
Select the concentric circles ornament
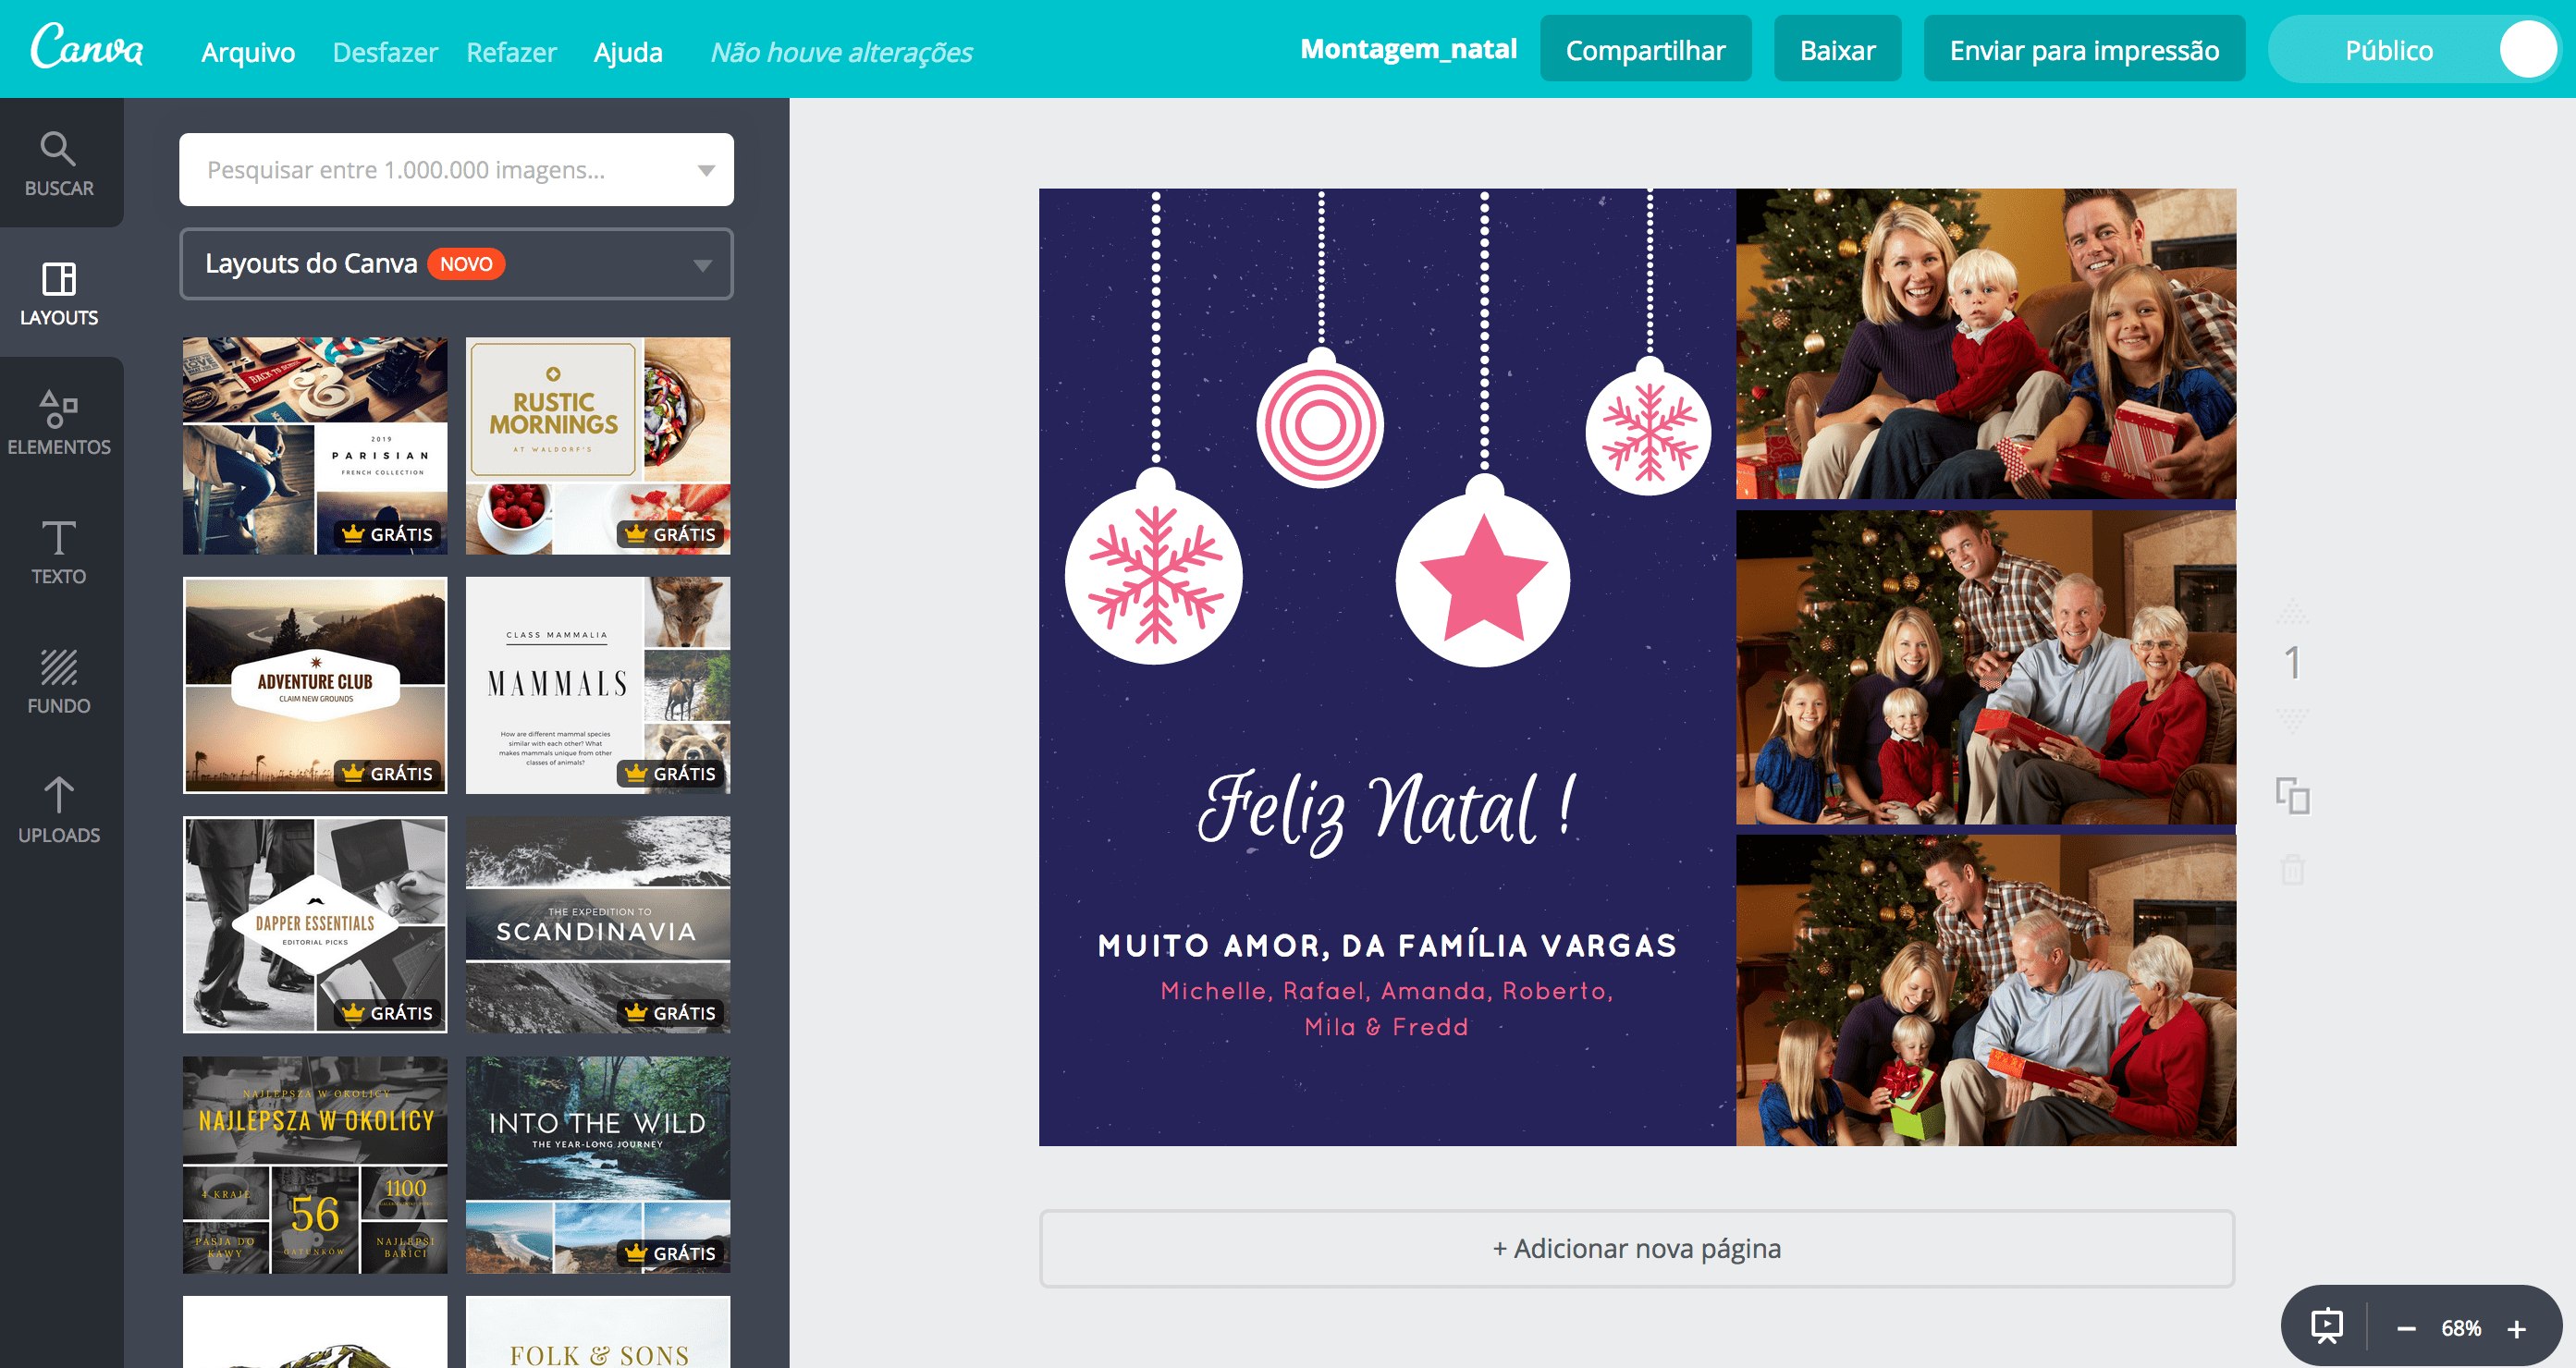point(1320,424)
